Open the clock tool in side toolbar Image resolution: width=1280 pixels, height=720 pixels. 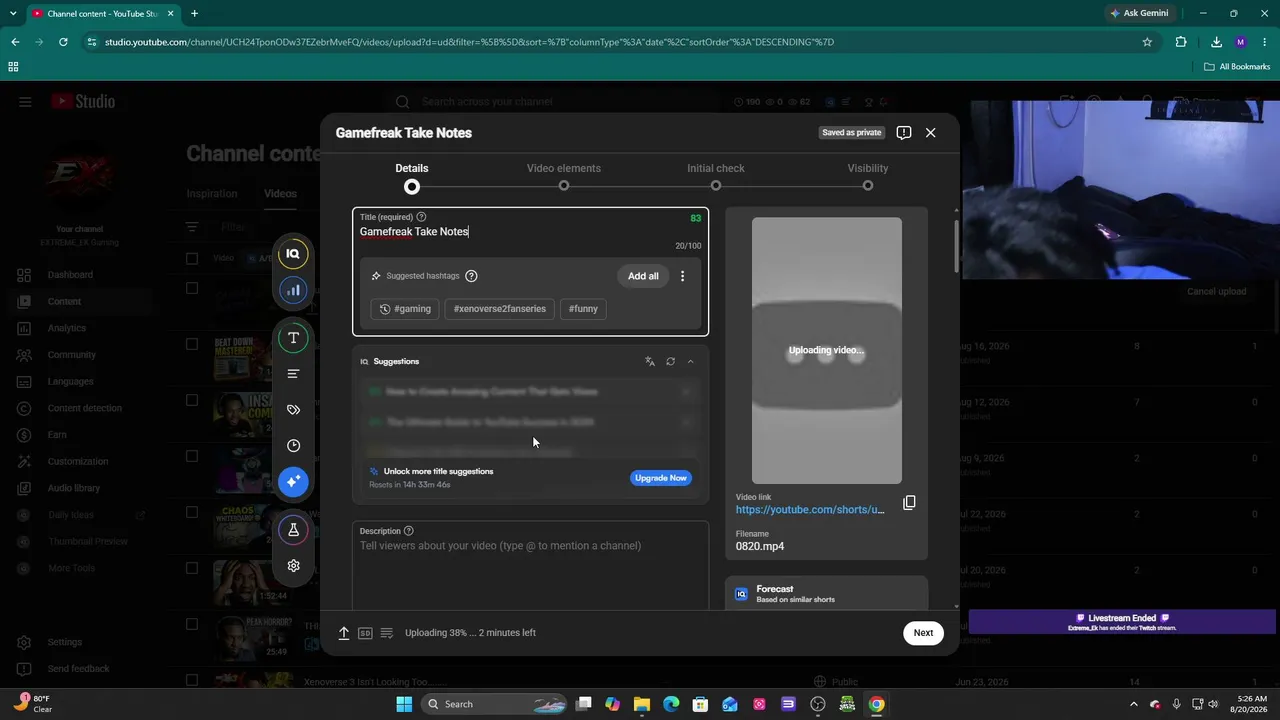click(293, 446)
